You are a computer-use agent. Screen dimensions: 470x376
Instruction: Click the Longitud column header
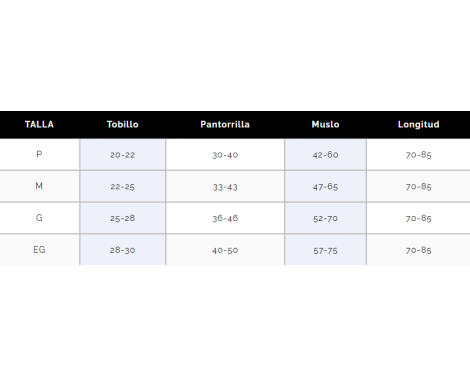[x=418, y=125]
